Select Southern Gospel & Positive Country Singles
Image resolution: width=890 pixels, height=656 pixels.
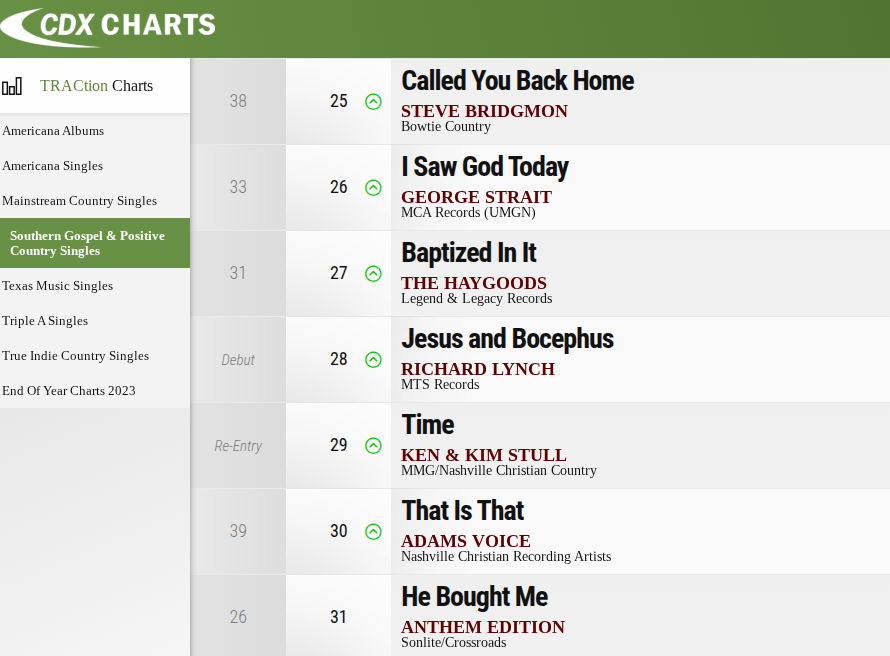(x=87, y=243)
